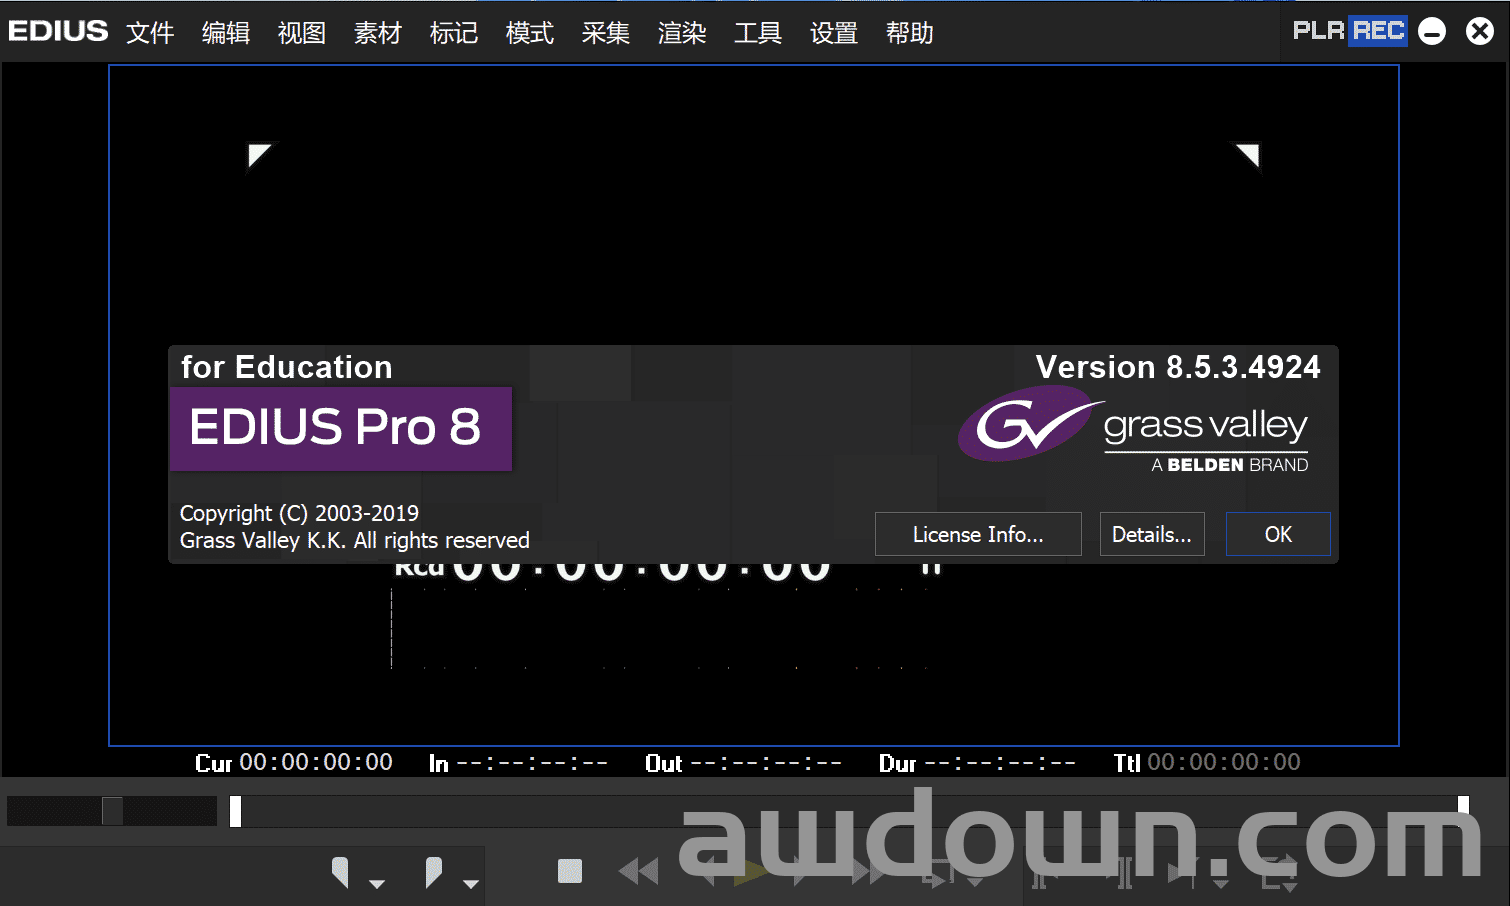Click the Details... button

pos(1151,534)
